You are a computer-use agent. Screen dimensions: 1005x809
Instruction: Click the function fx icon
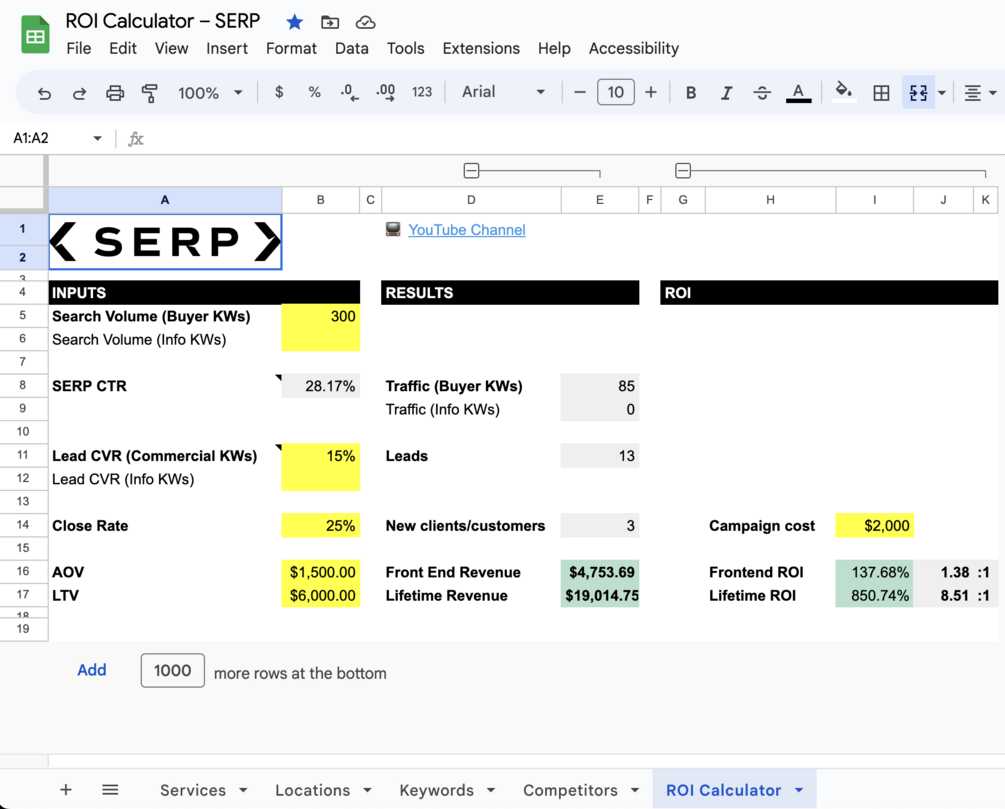tap(136, 138)
